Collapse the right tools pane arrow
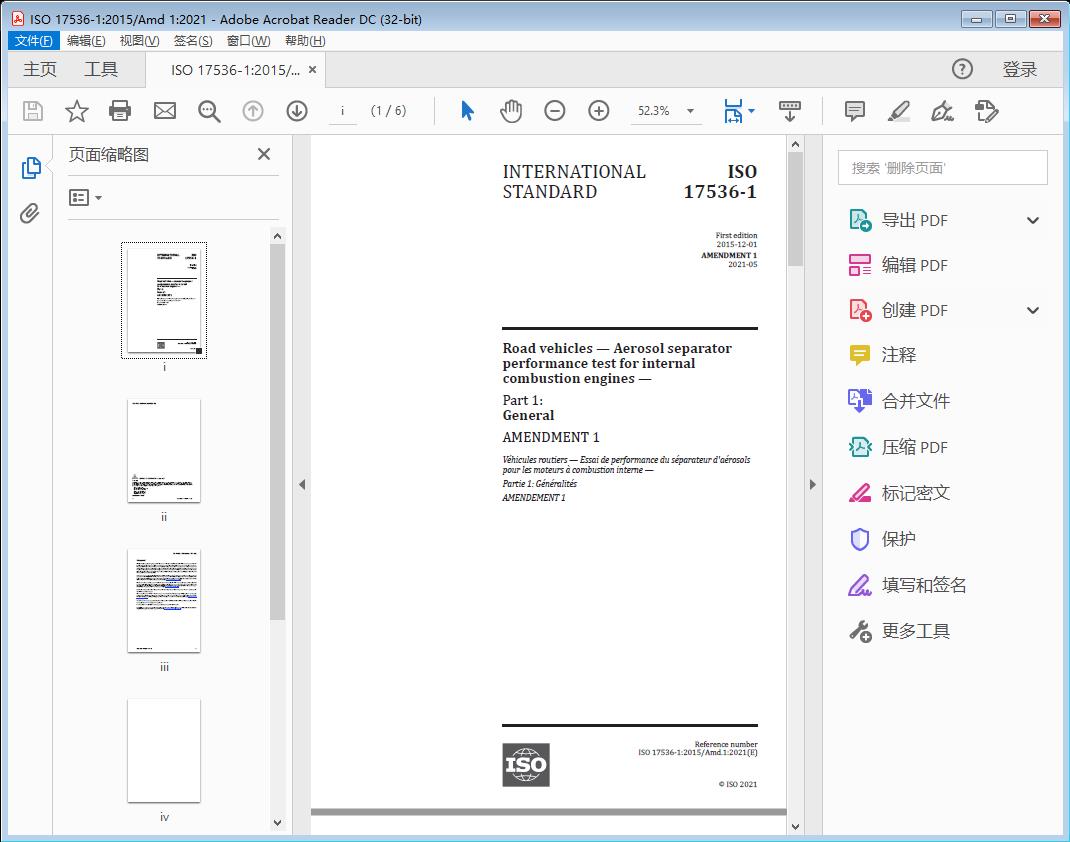 [812, 485]
